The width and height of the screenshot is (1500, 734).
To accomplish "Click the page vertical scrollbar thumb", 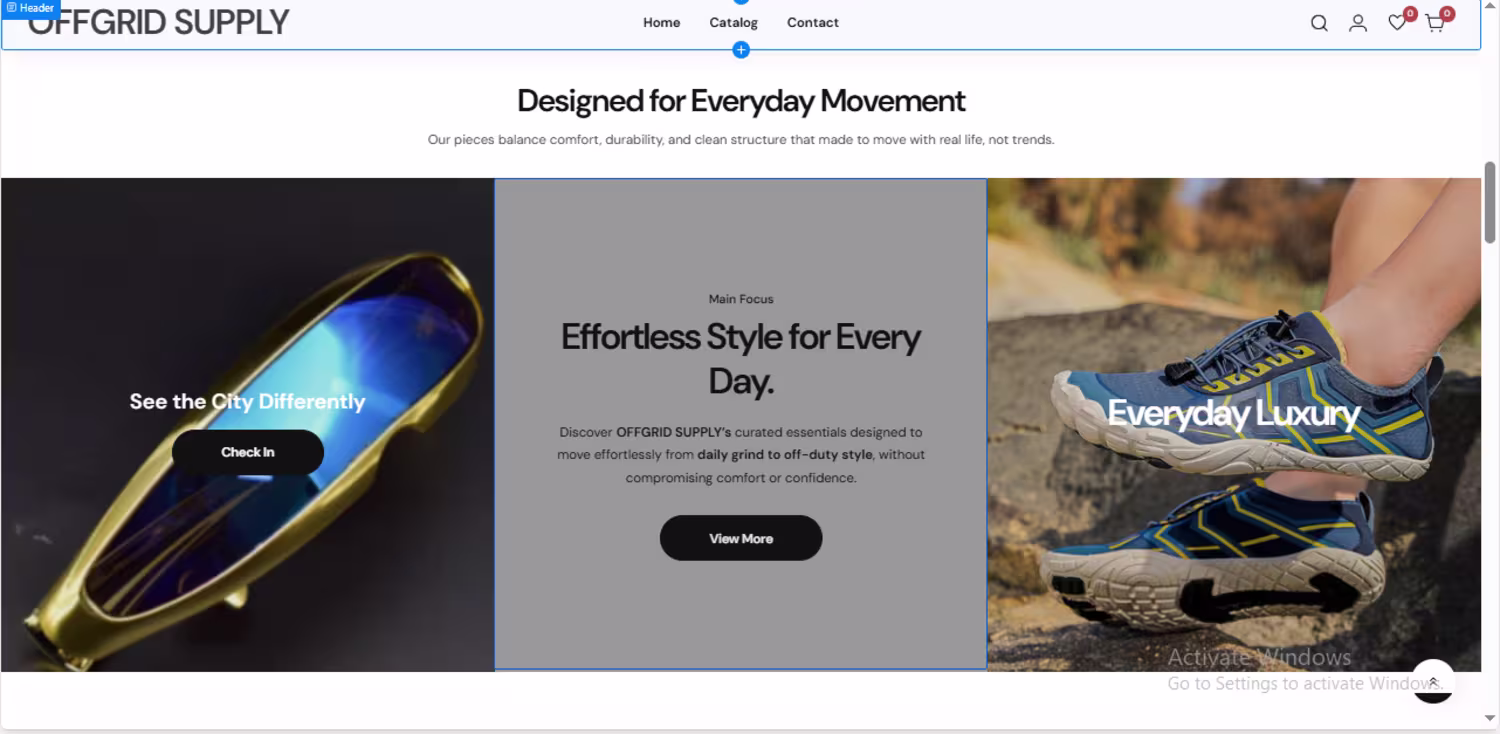I will click(1490, 202).
